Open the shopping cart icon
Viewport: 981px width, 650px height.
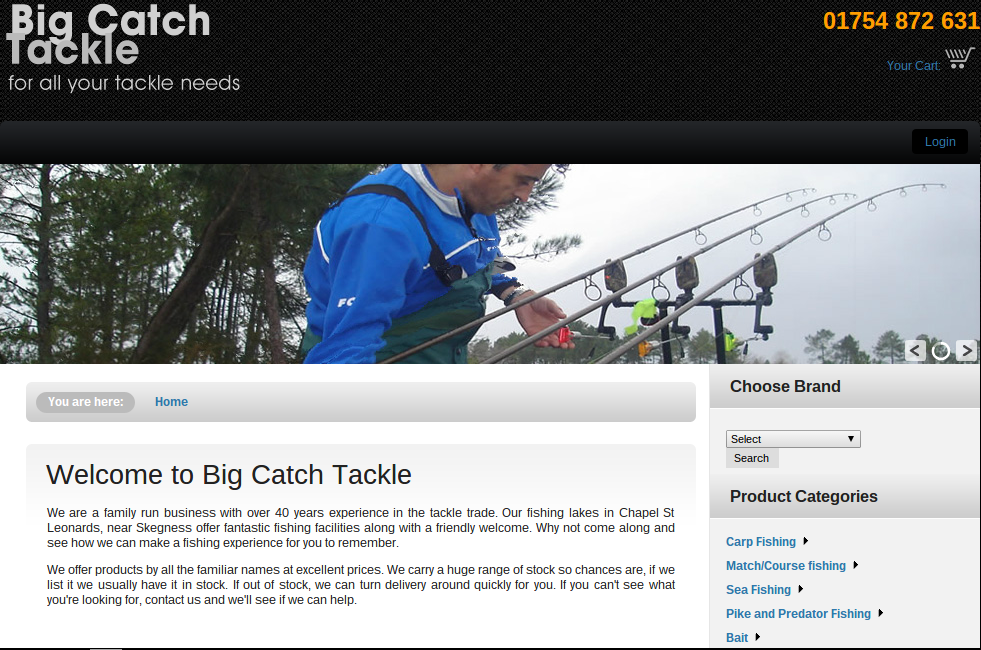click(960, 58)
